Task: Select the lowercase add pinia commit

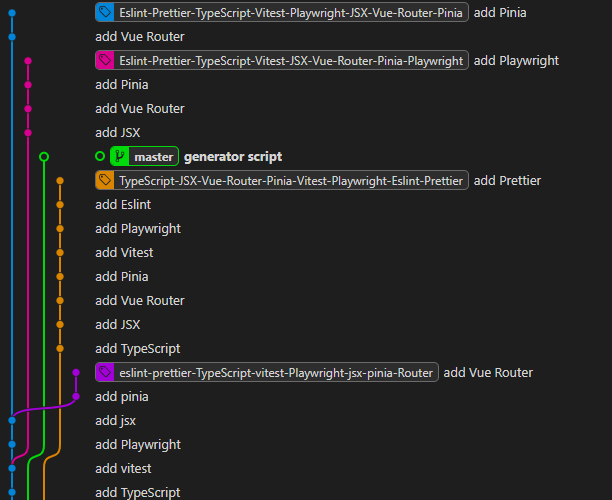Action: (x=122, y=397)
